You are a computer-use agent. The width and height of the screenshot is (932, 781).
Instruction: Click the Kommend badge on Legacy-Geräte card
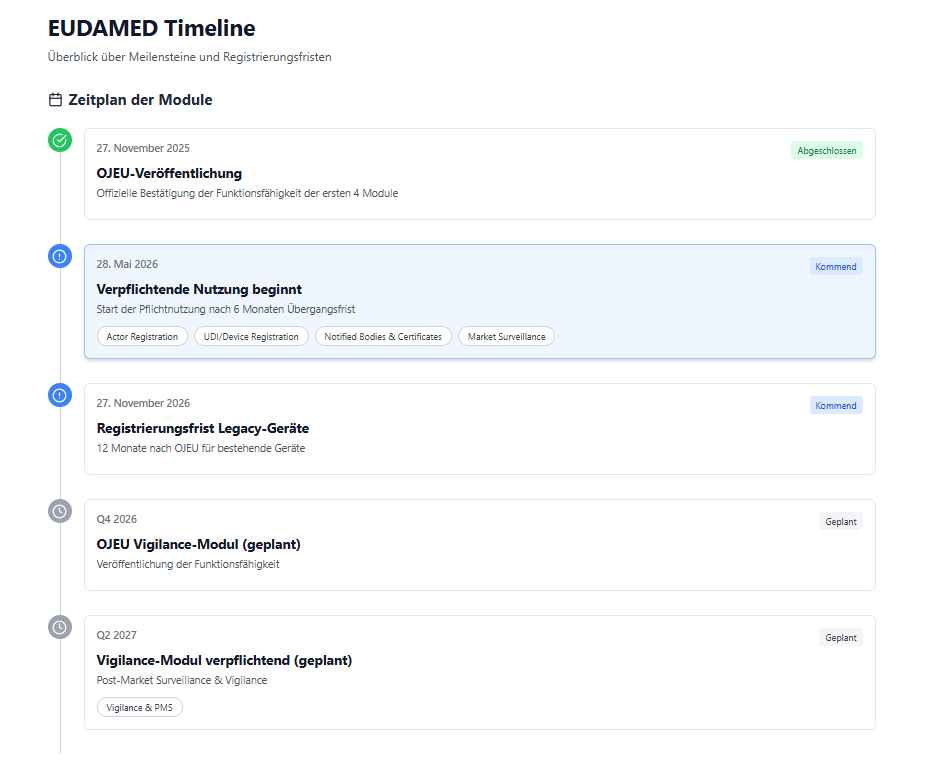(836, 406)
